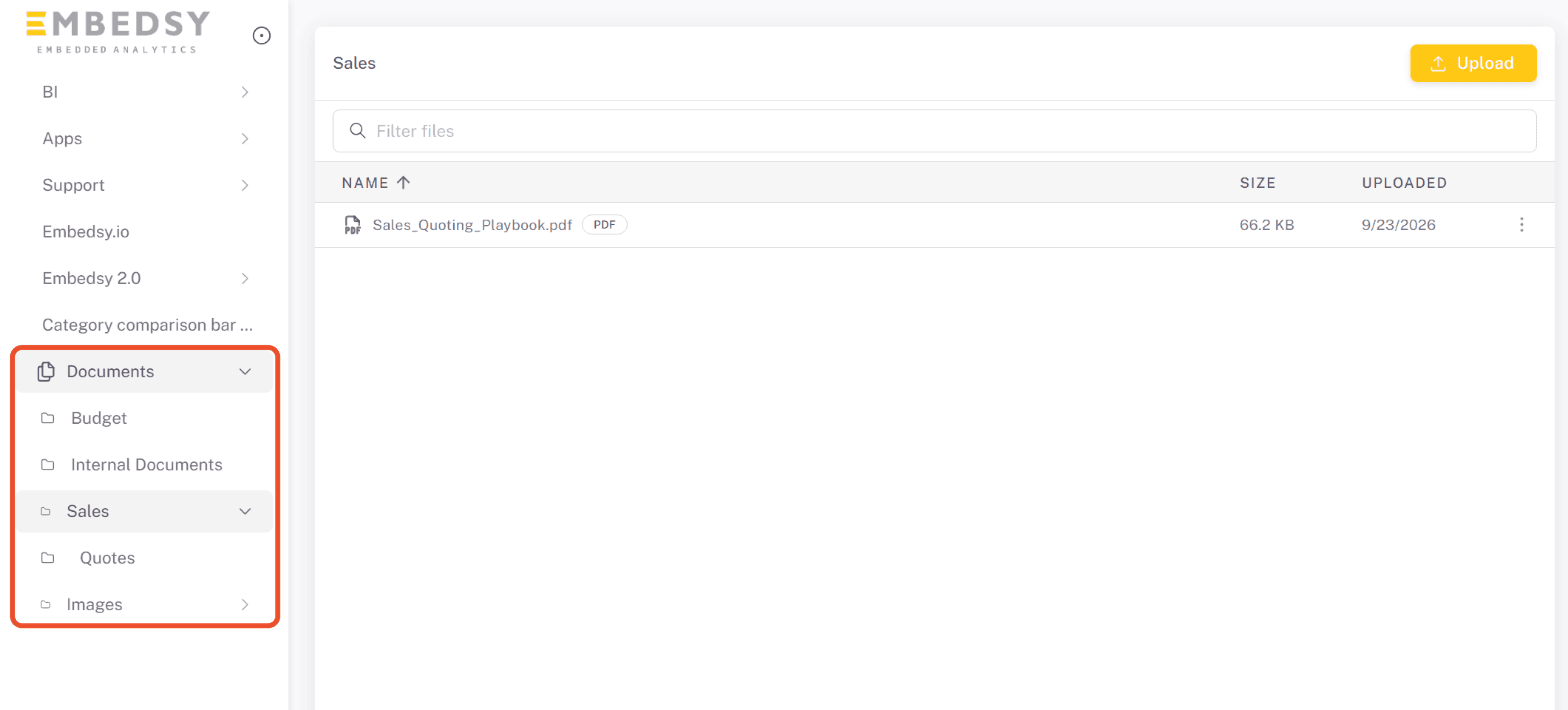Screen dimensions: 1568x710
Task: Click the yellow Upload button
Action: pyautogui.click(x=1473, y=63)
